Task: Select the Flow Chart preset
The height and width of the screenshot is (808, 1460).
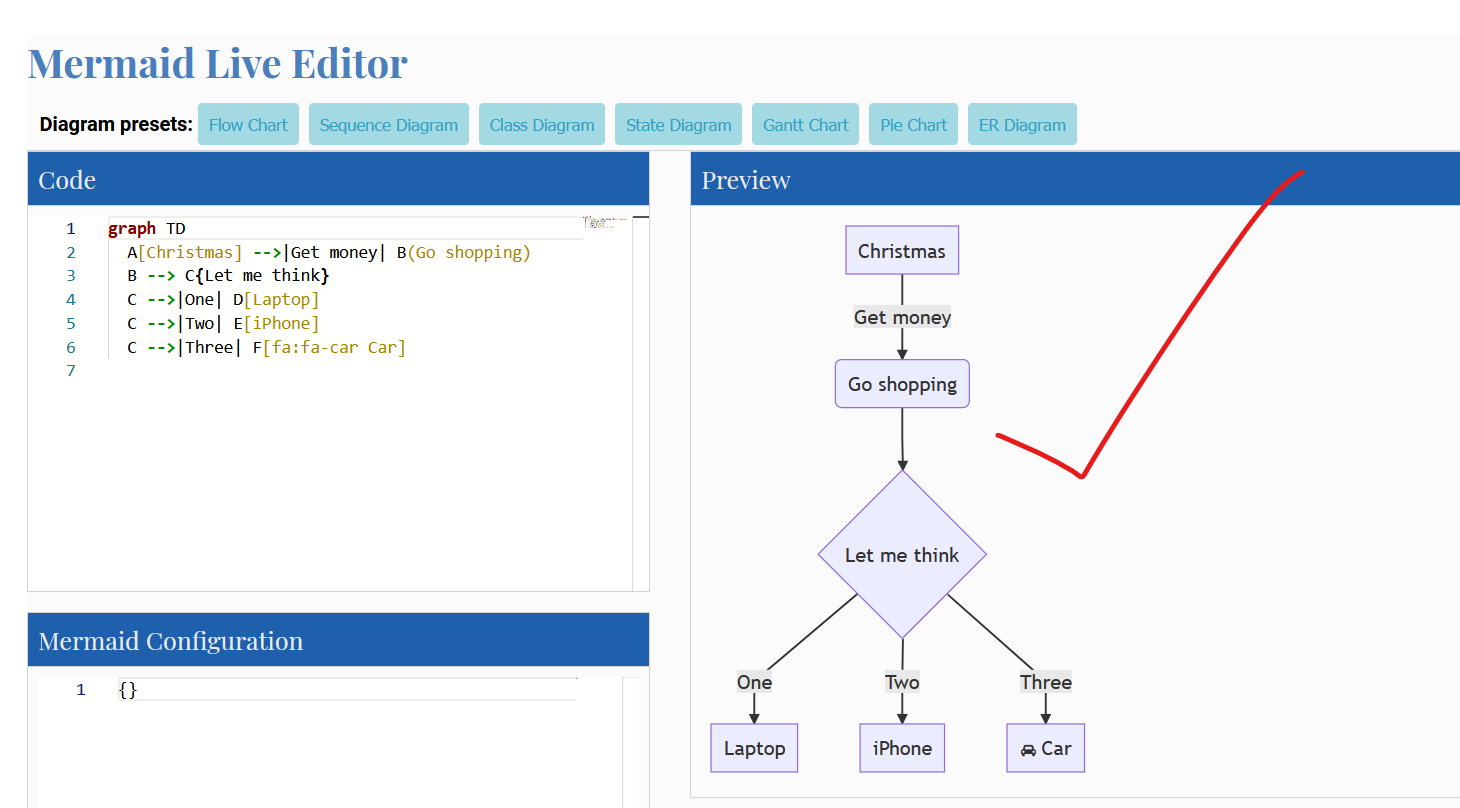Action: pyautogui.click(x=248, y=124)
